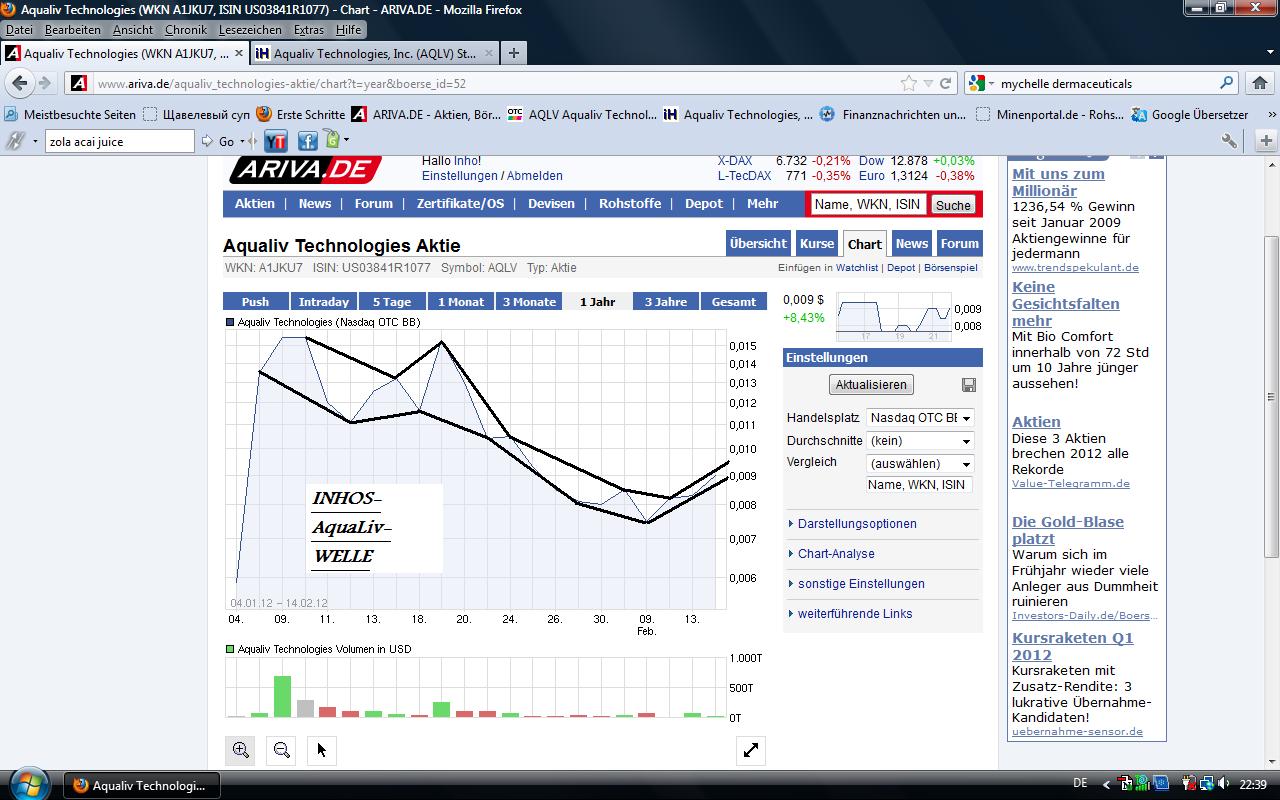Click the diskette save icon in Einstellungen panel
Screen dimensions: 1280x800
coord(967,384)
